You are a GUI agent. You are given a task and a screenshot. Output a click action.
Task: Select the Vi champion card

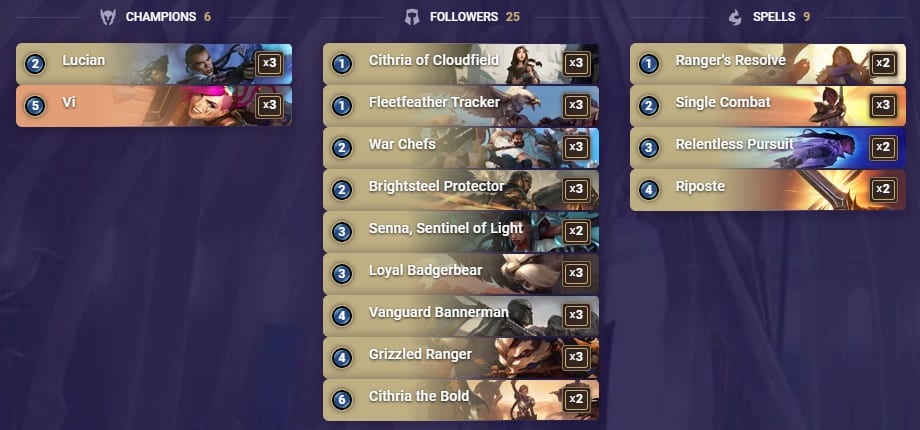click(154, 106)
